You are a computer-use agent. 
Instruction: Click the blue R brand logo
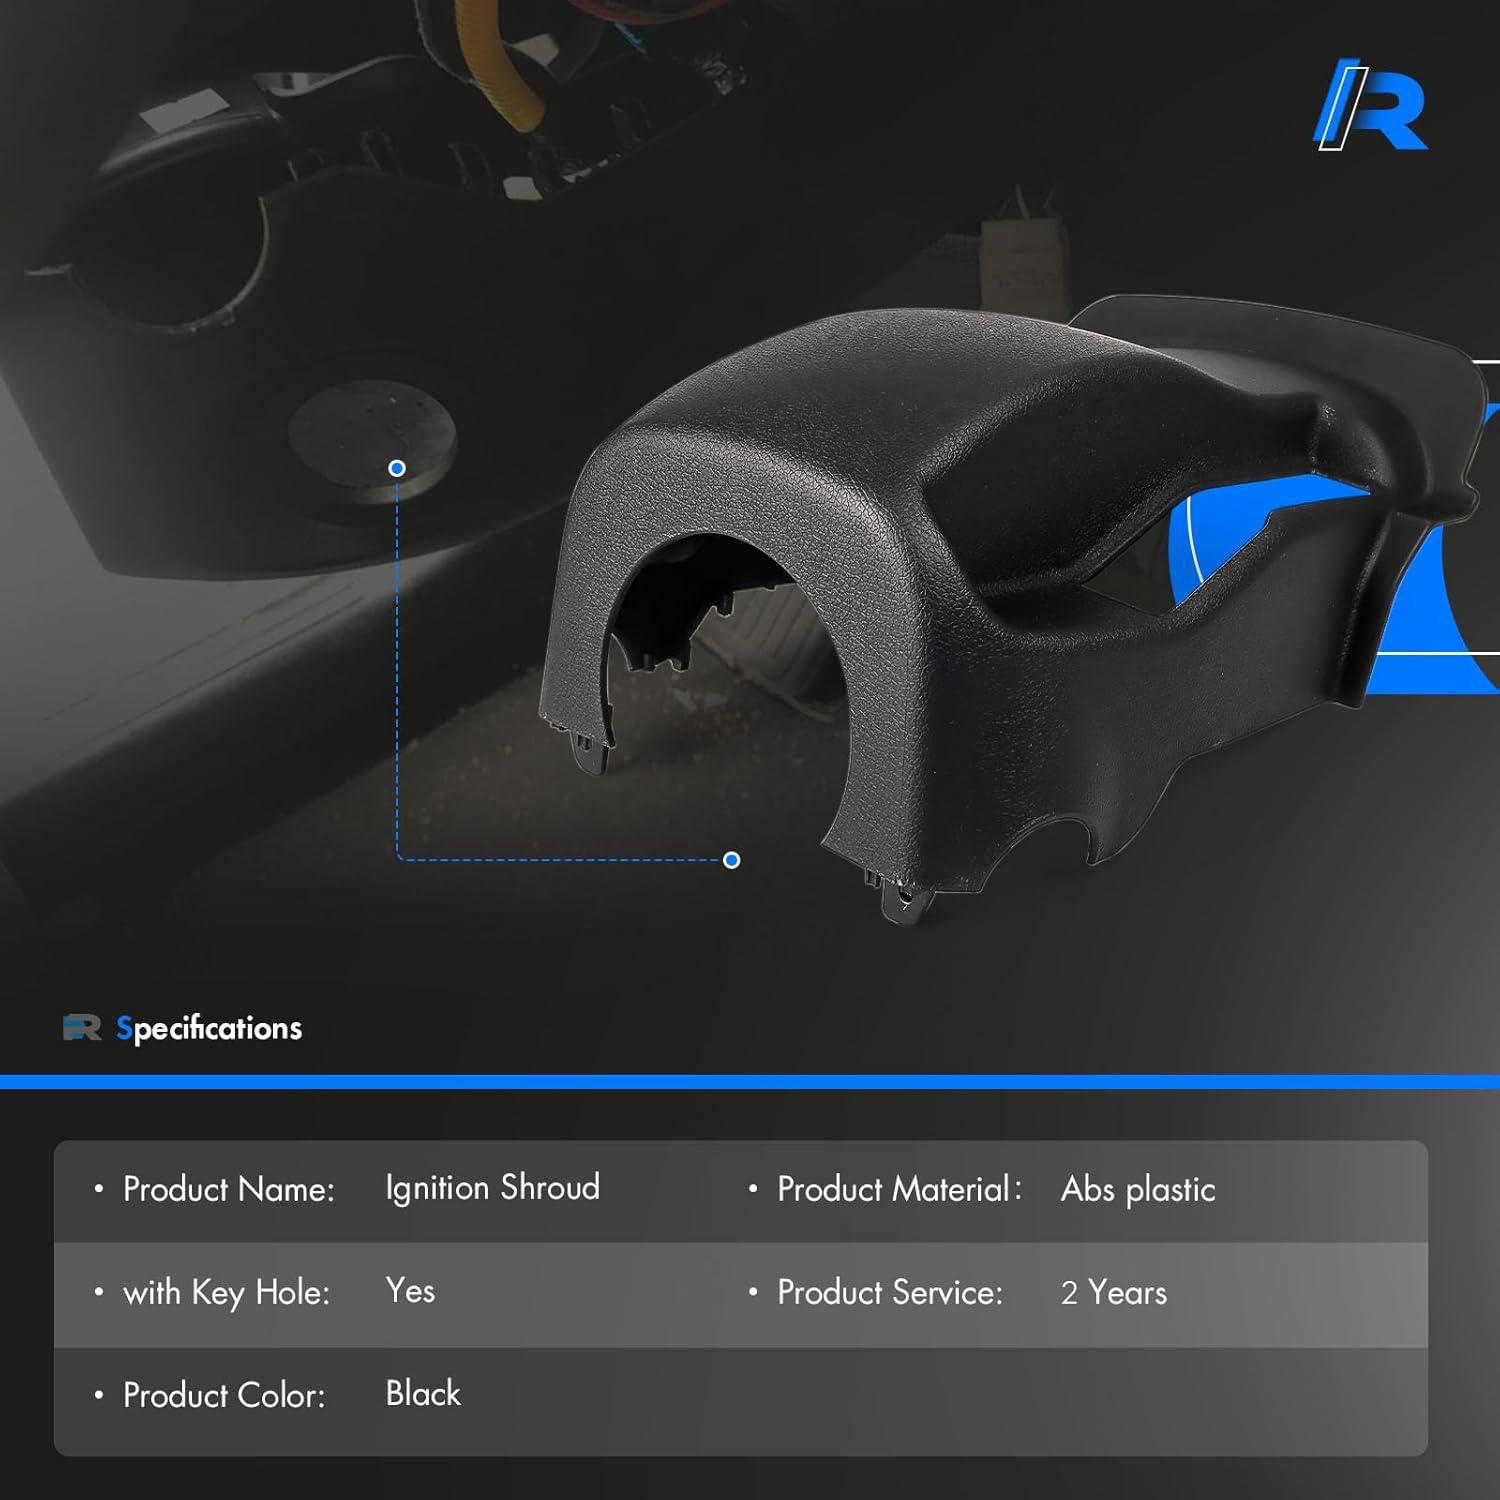[1370, 106]
